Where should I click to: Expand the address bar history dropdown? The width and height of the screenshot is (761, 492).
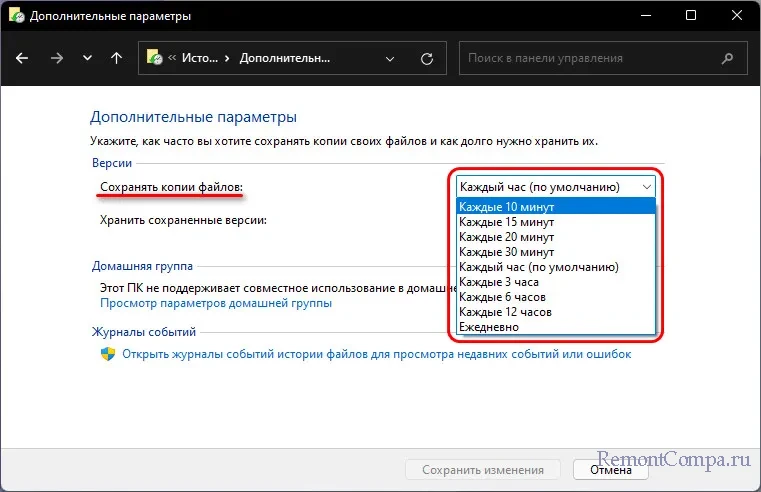(392, 58)
